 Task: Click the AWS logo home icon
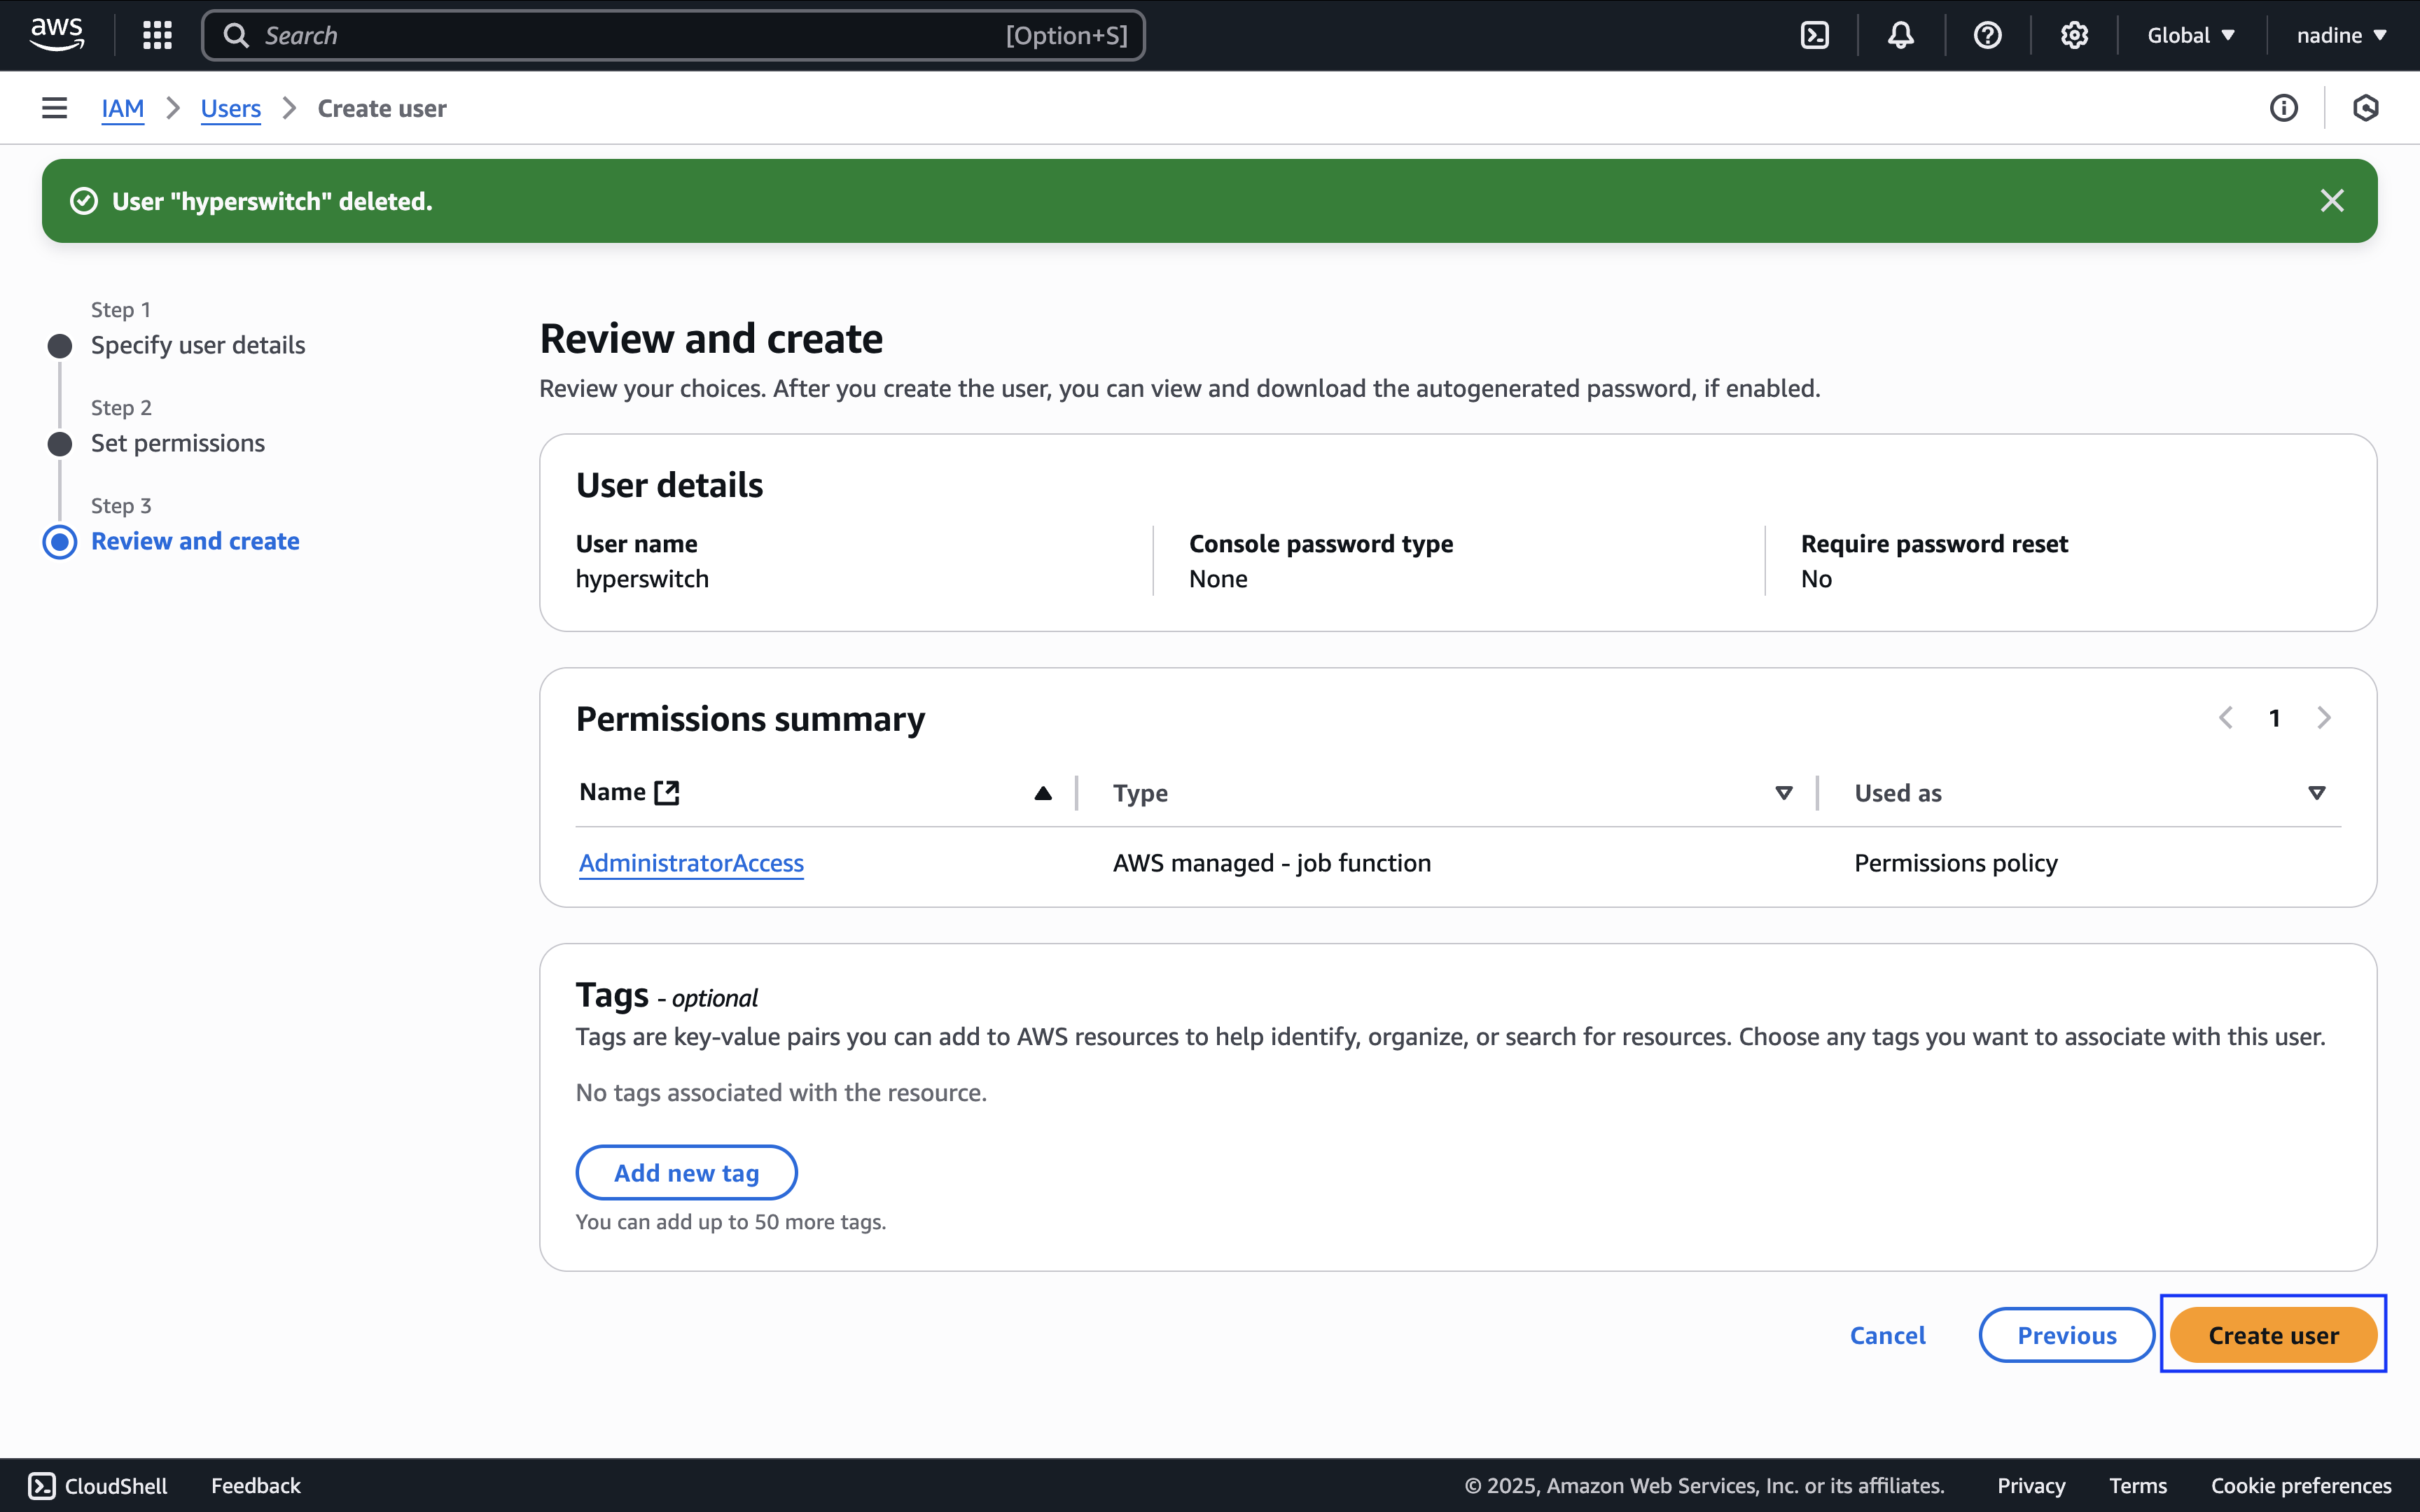coord(57,35)
